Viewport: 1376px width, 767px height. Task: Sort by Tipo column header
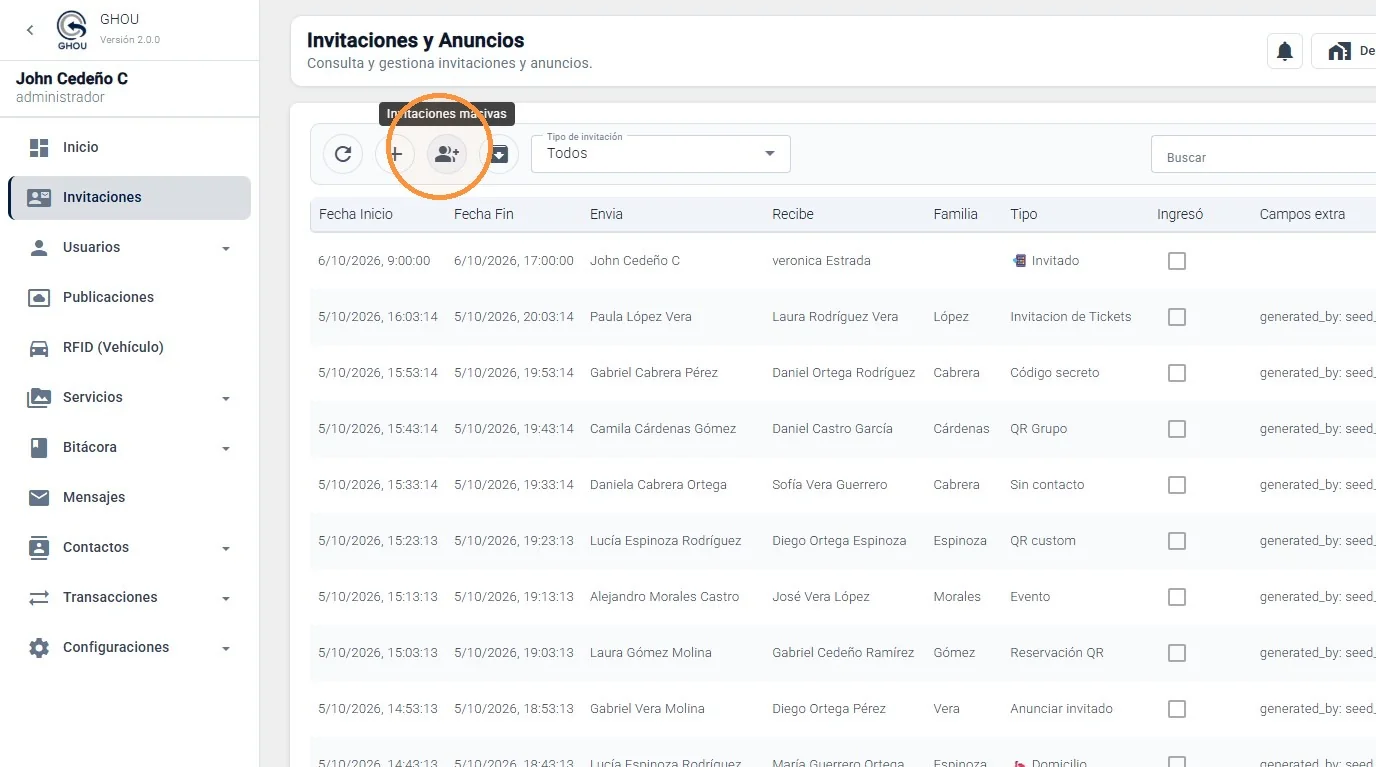click(1024, 214)
